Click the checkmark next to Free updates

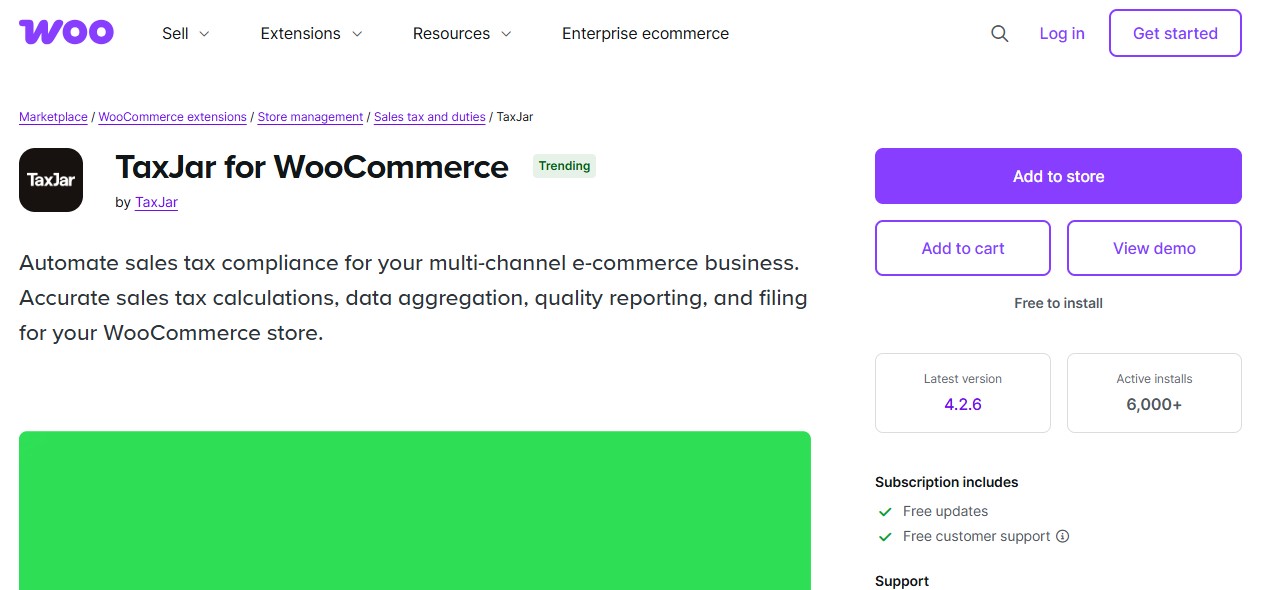pos(885,511)
